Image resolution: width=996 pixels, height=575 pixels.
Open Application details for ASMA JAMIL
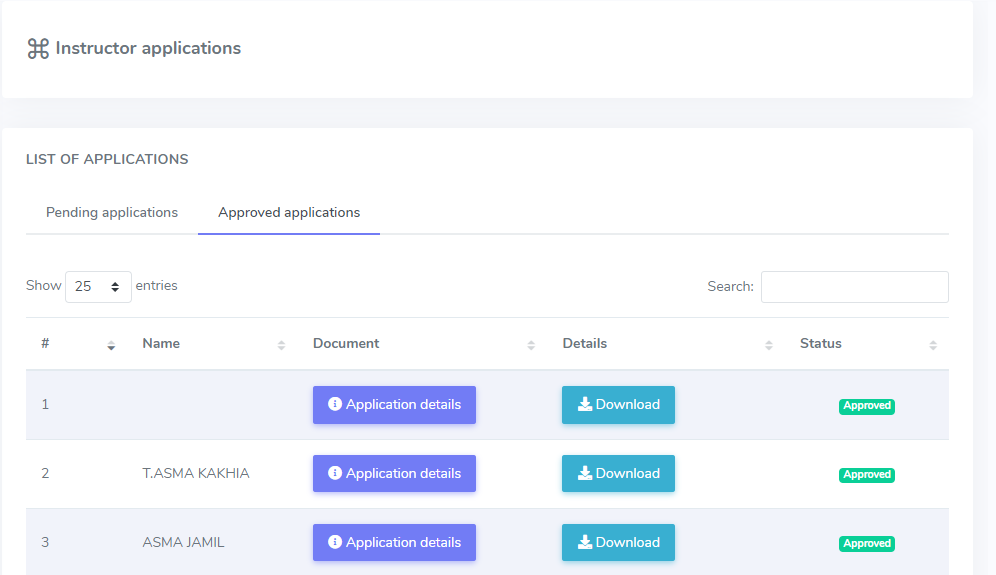(x=394, y=543)
